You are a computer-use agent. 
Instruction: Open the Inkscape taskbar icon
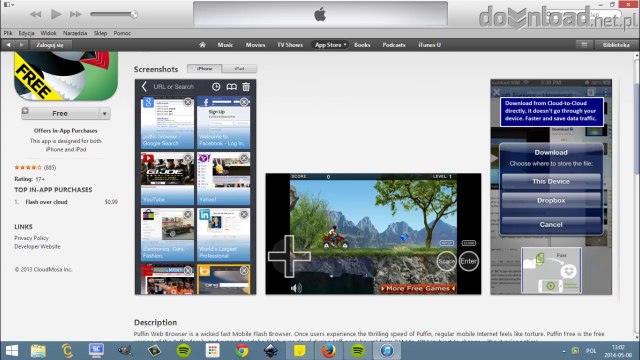pyautogui.click(x=271, y=351)
